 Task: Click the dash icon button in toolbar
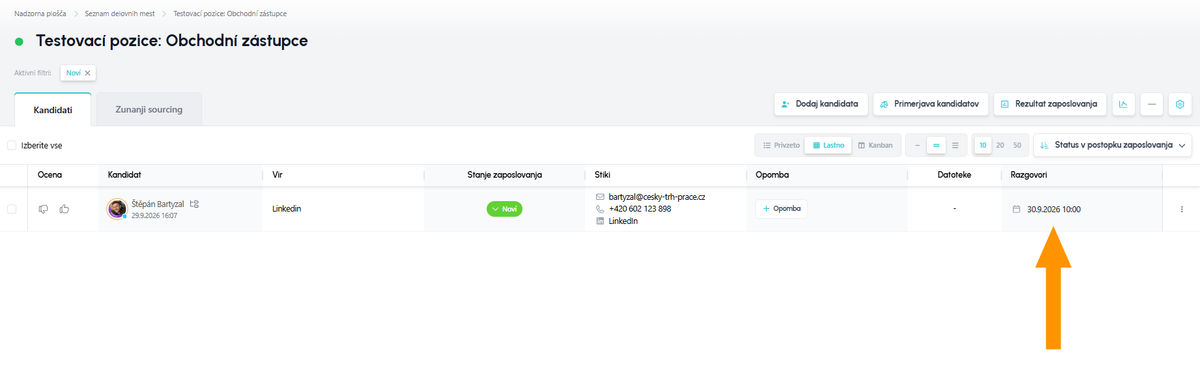click(1152, 104)
